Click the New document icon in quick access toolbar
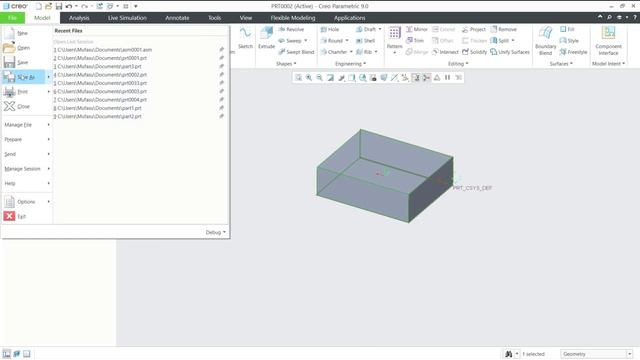The height and width of the screenshot is (360, 640). pos(38,6)
